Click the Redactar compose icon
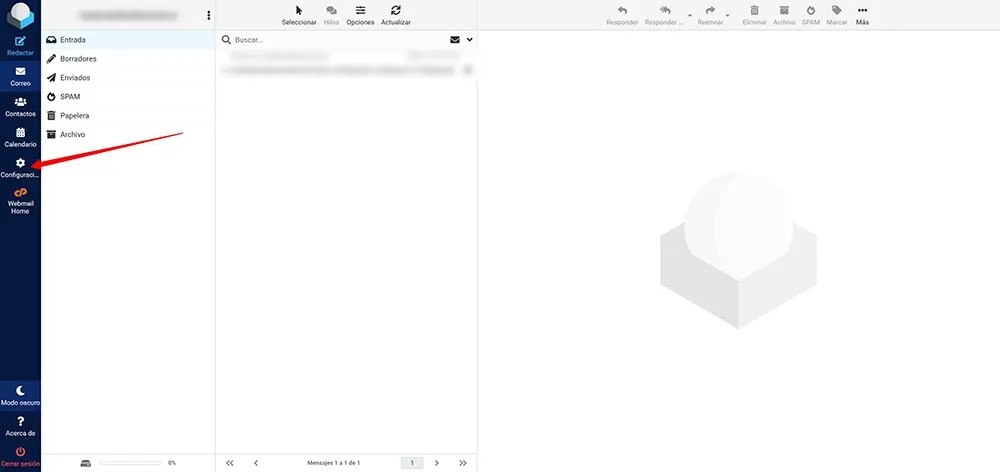Image resolution: width=1000 pixels, height=472 pixels. (20, 44)
